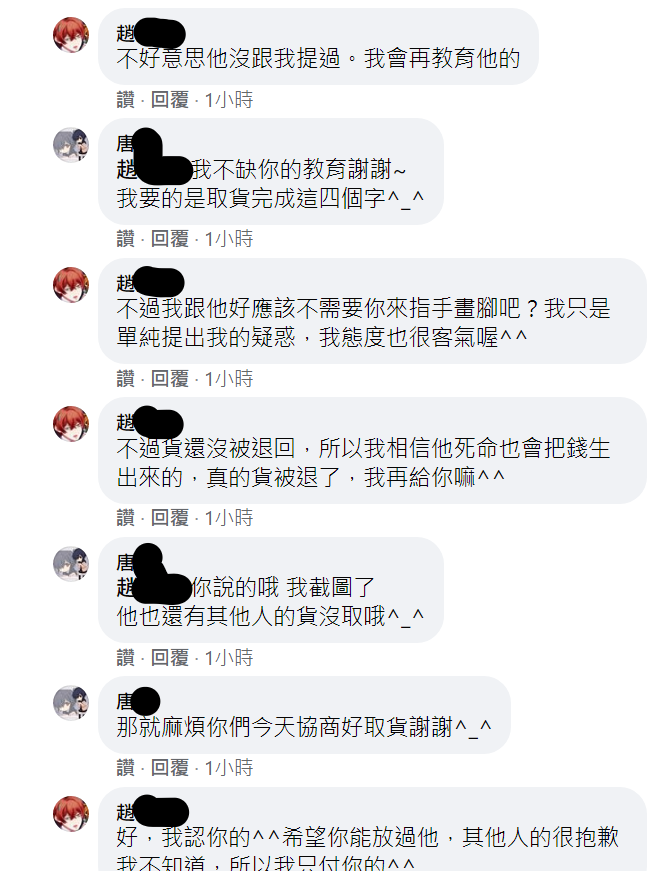
Task: Reply to the comment about 取貨完成這四個字
Action: (x=170, y=239)
